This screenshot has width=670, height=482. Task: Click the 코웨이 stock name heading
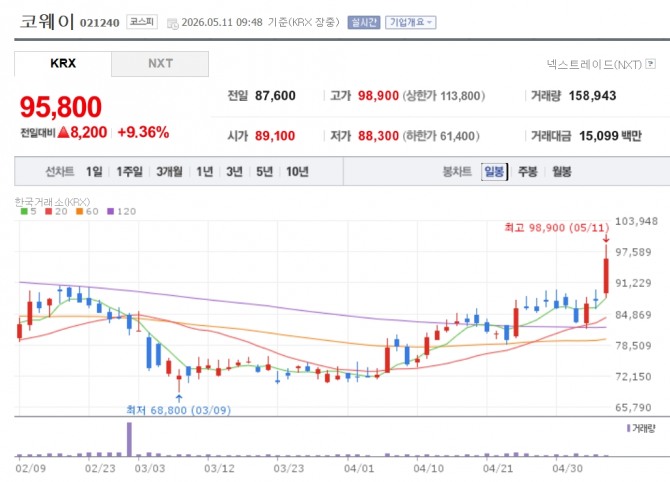(47, 21)
